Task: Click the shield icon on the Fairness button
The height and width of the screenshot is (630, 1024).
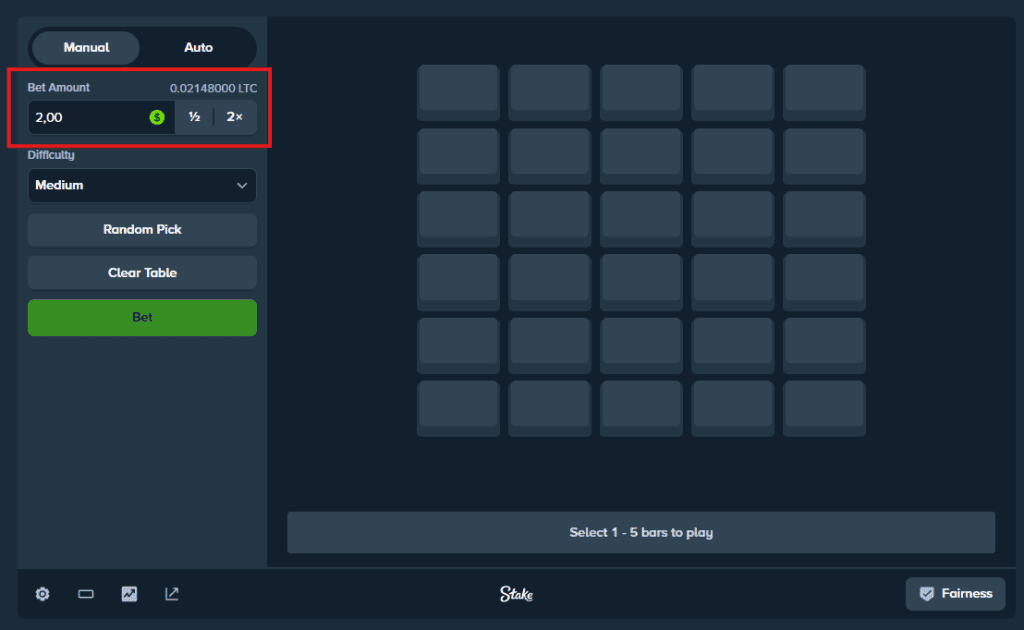Action: coord(929,593)
